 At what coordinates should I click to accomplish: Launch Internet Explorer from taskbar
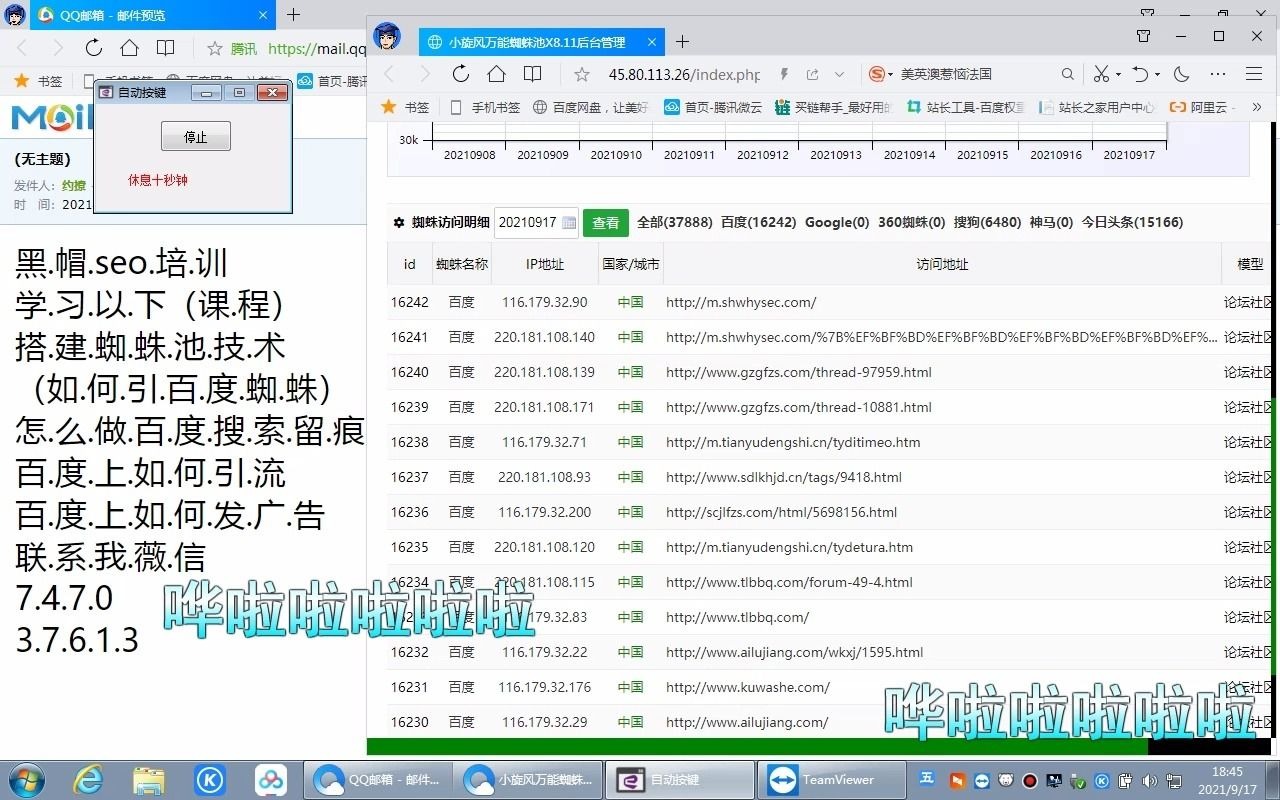click(x=87, y=779)
